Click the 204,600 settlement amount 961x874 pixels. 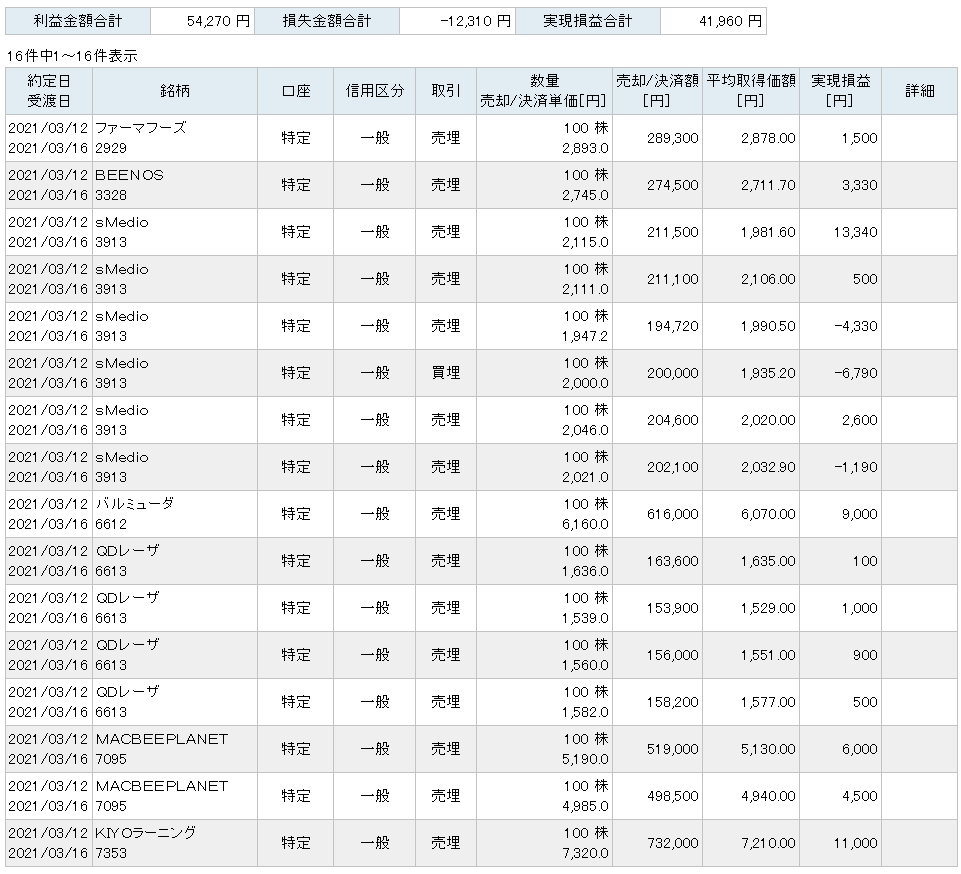point(672,420)
